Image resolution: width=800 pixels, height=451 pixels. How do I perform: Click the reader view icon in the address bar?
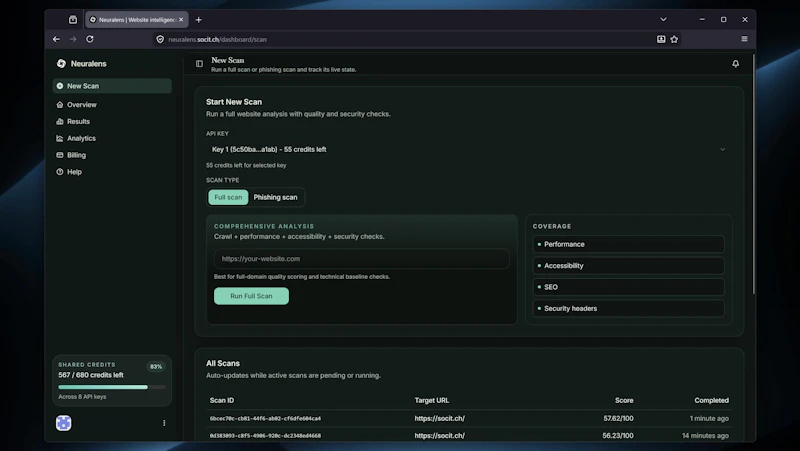tap(661, 39)
